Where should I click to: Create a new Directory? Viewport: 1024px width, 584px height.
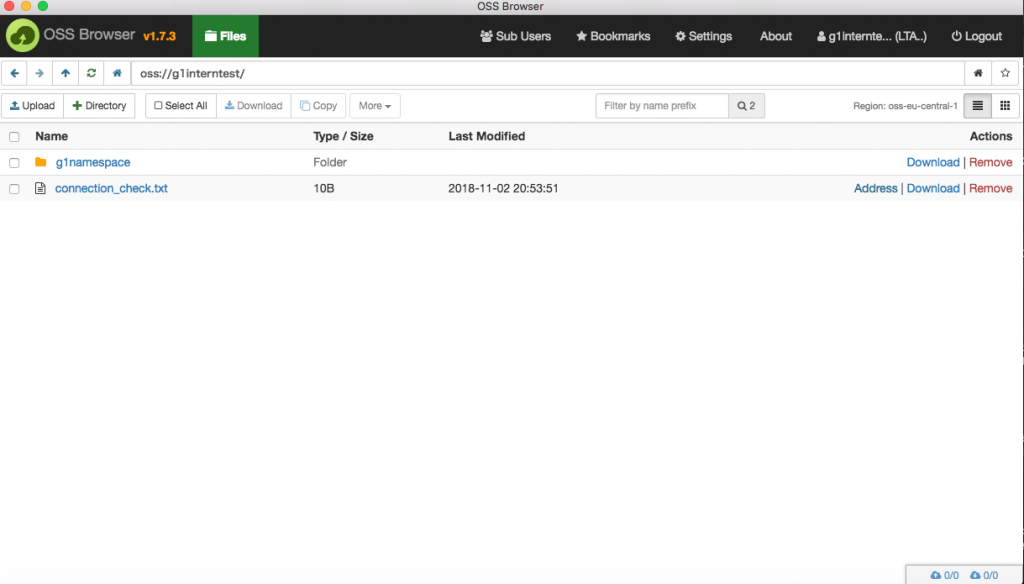(99, 106)
